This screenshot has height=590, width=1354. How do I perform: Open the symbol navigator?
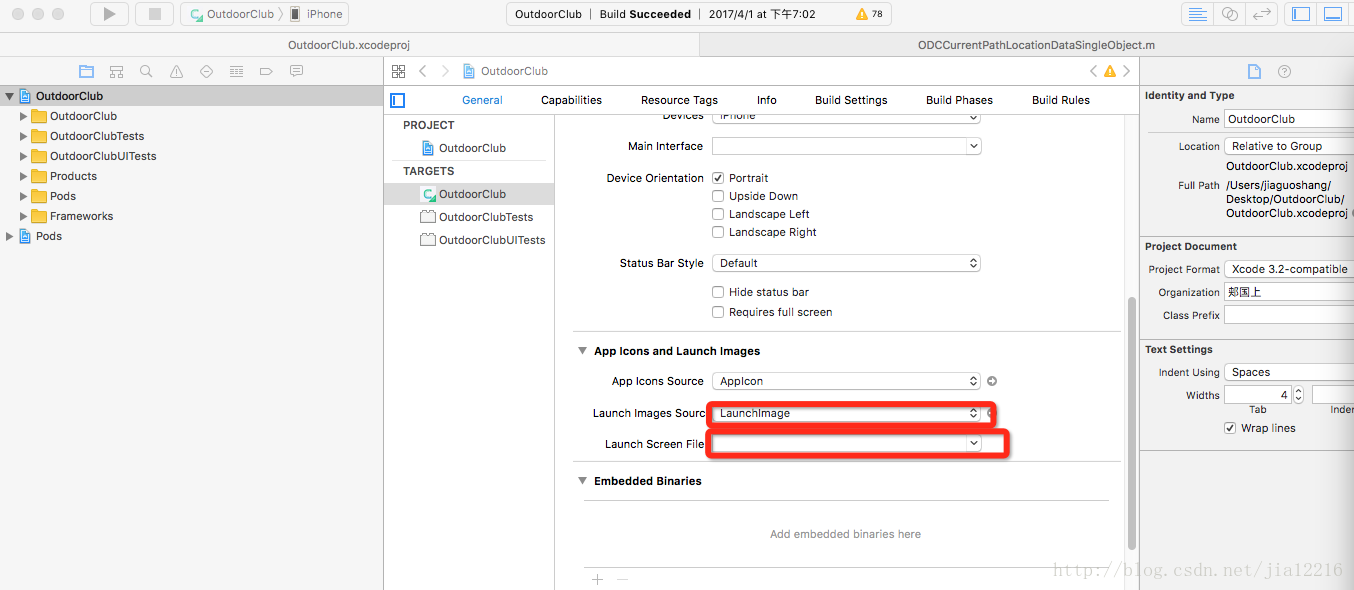coord(117,71)
